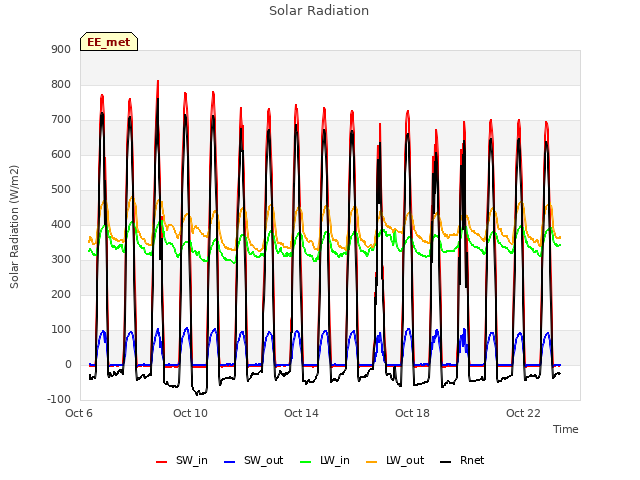The height and width of the screenshot is (480, 640).
Task: Click the green LW_in legend swatch
Action: click(x=306, y=462)
